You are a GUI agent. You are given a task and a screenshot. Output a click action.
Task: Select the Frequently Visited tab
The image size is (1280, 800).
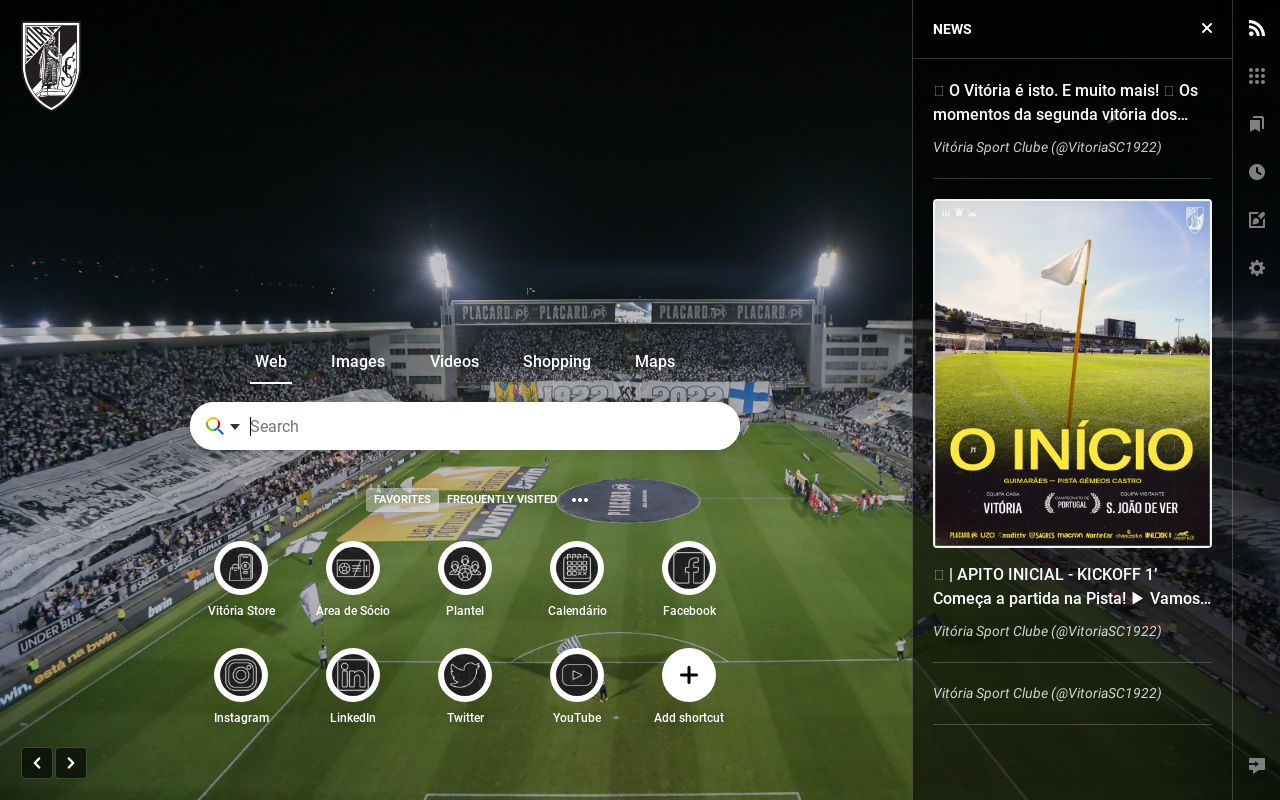502,500
